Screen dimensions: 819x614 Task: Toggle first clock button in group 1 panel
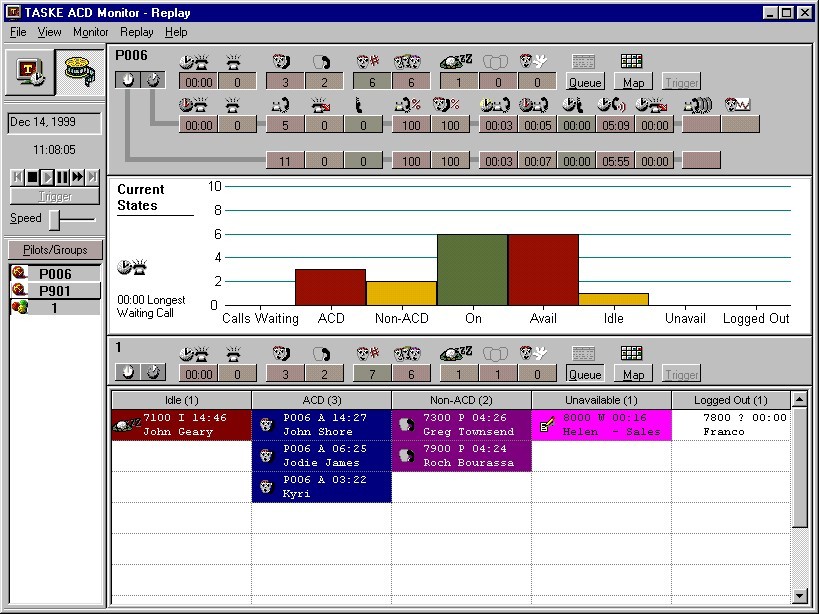point(128,372)
